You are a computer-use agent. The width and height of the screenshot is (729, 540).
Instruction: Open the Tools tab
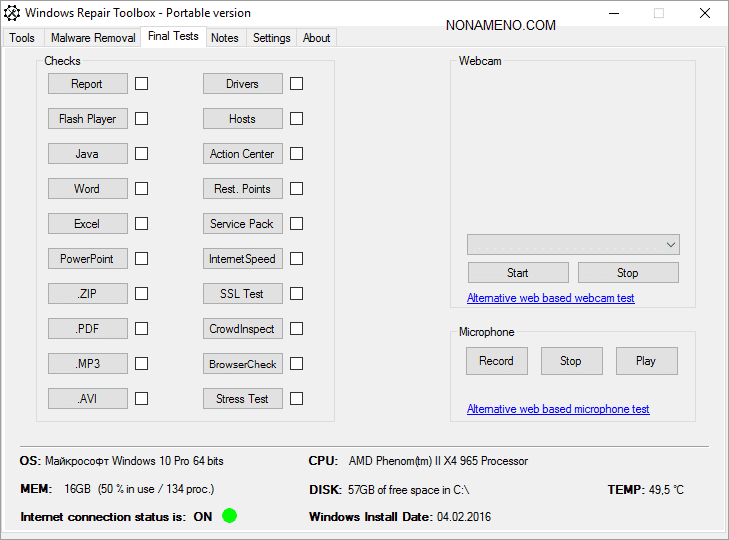(x=22, y=38)
